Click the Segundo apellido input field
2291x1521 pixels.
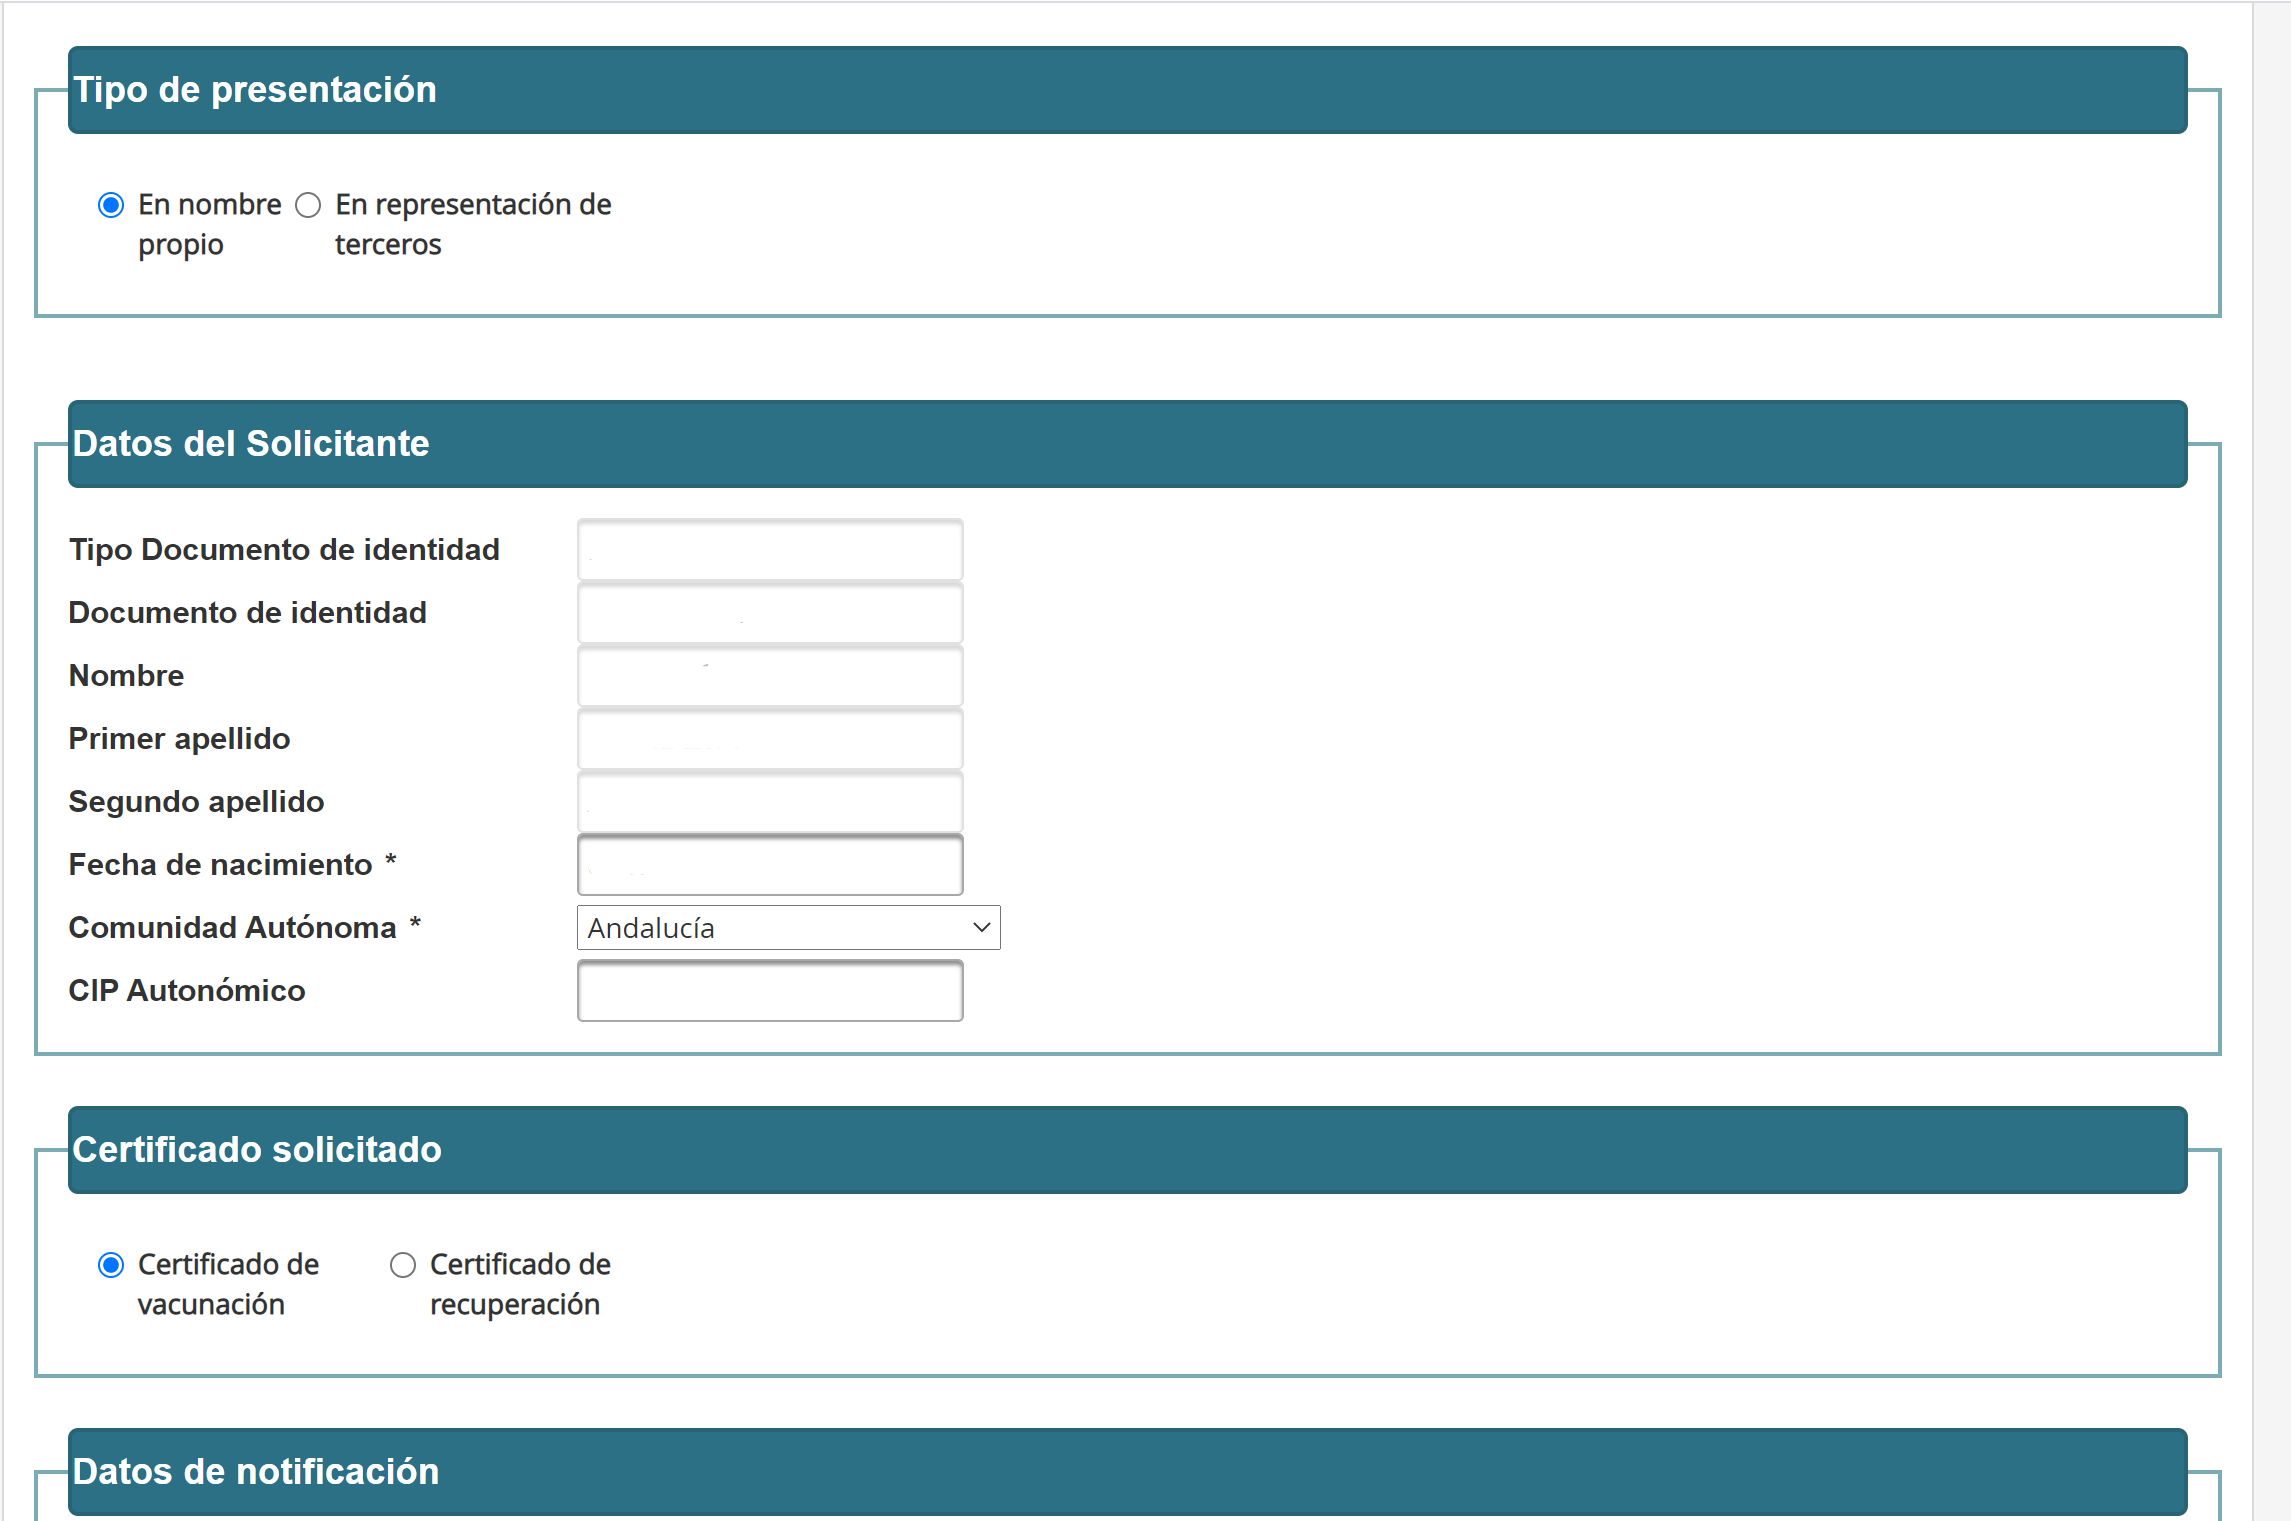tap(770, 801)
